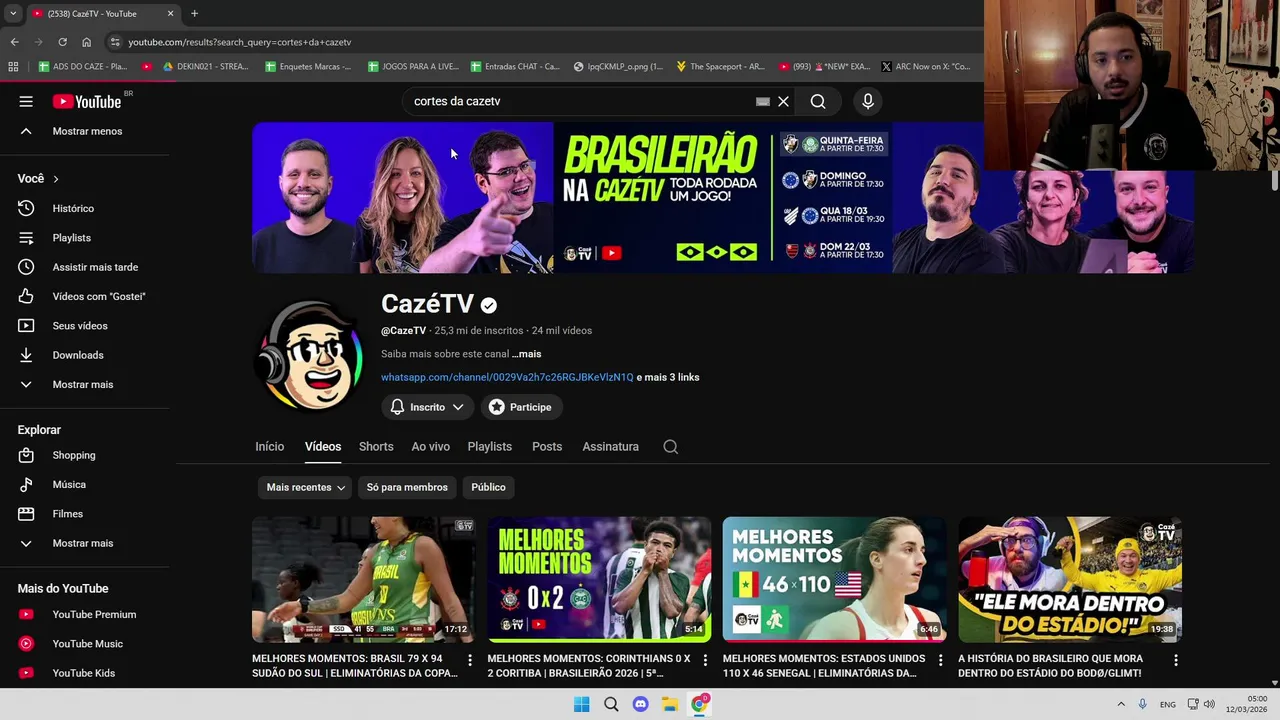Open the Windows Start menu

(x=581, y=704)
